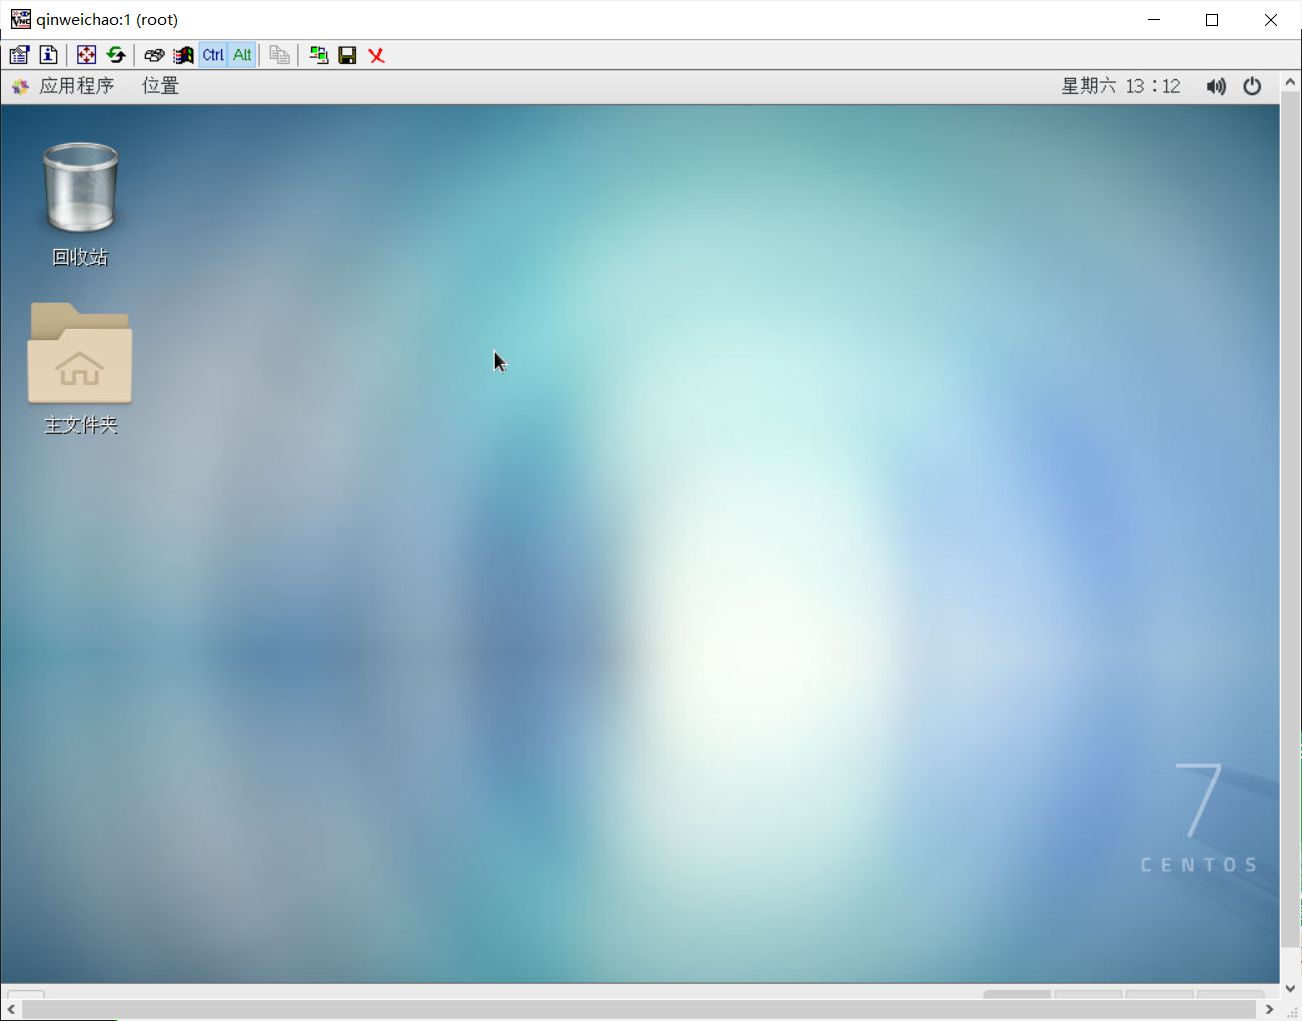Click the file transfer toolbar icon
The height and width of the screenshot is (1021, 1302).
[x=280, y=55]
